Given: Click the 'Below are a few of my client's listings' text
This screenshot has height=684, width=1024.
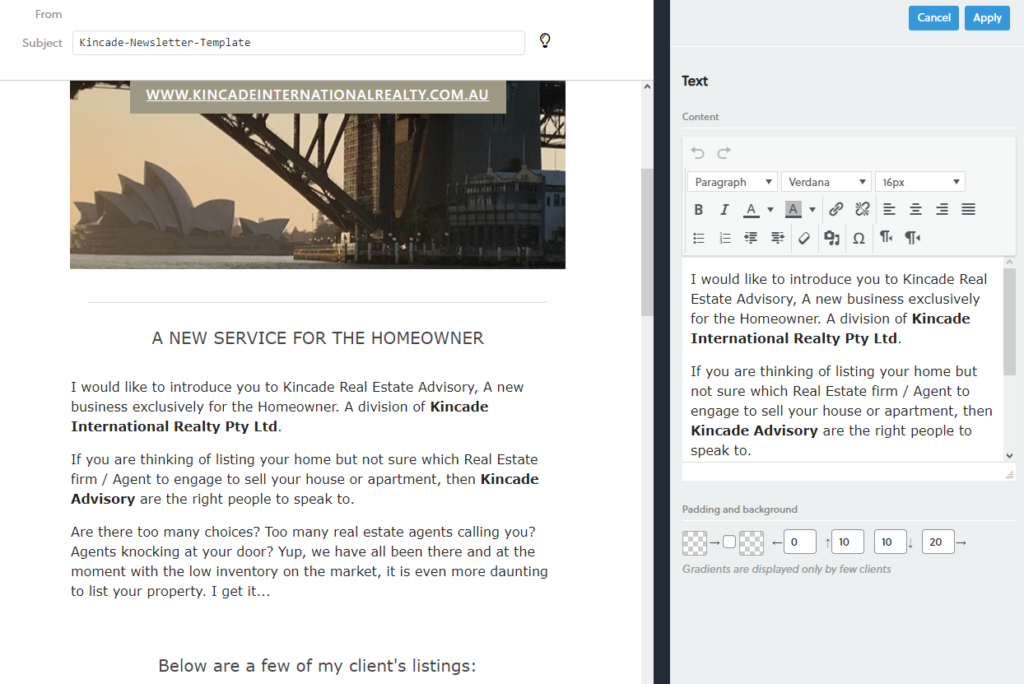Looking at the screenshot, I should point(317,666).
